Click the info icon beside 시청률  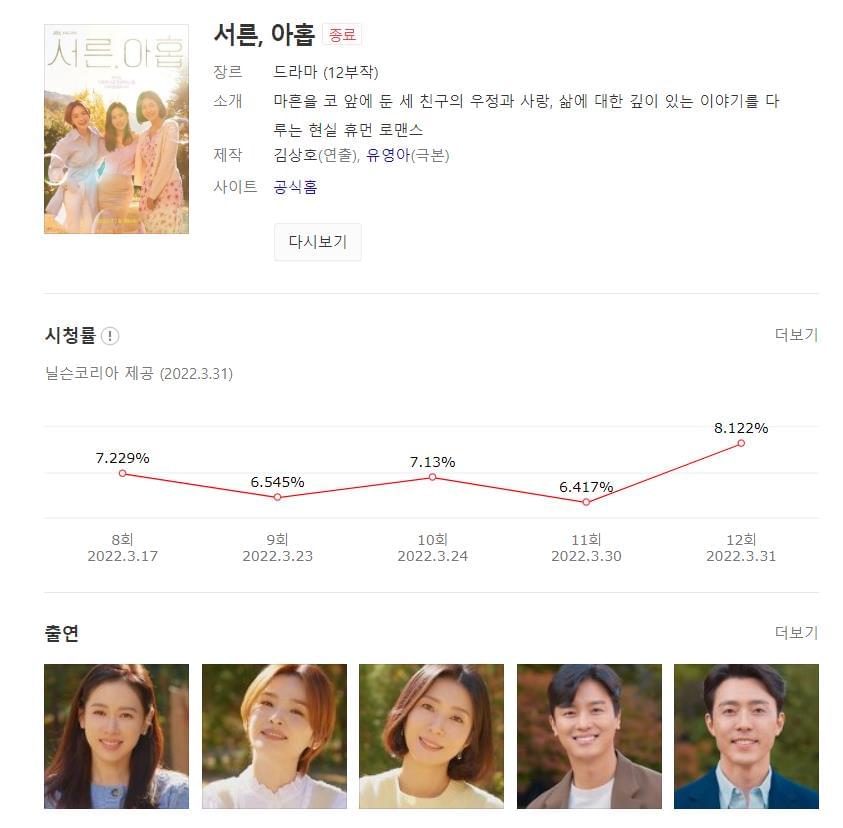point(110,336)
